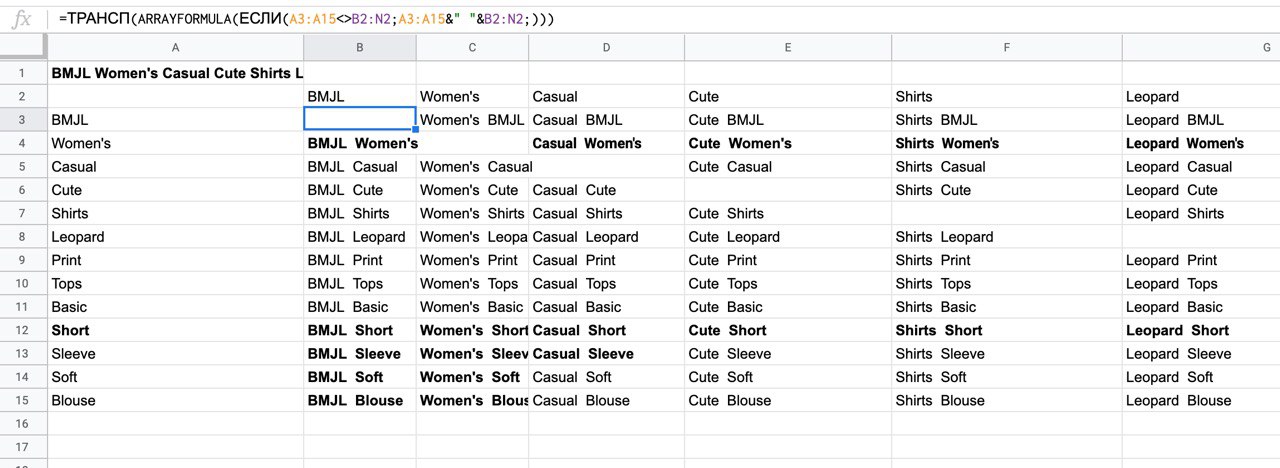The image size is (1280, 468).
Task: Click cell 'BMJL Print'
Action: [360, 260]
